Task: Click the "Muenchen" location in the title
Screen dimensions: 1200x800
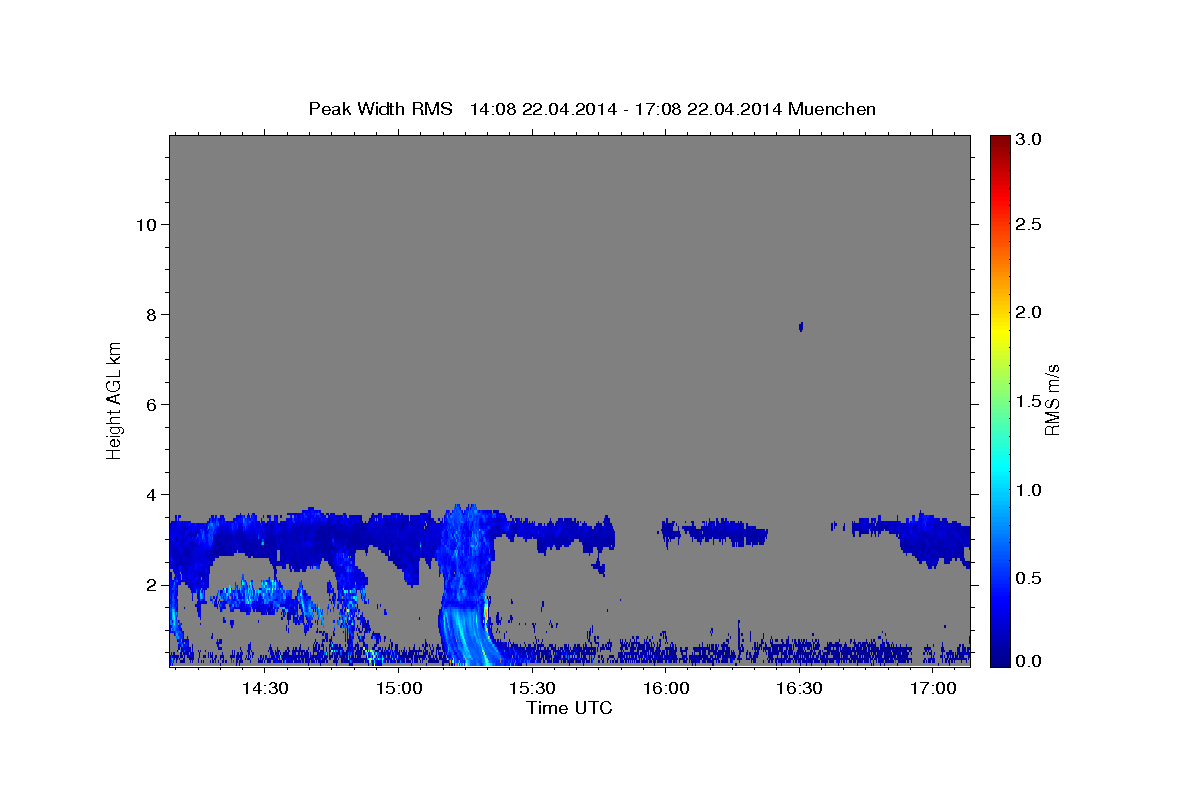Action: click(832, 108)
